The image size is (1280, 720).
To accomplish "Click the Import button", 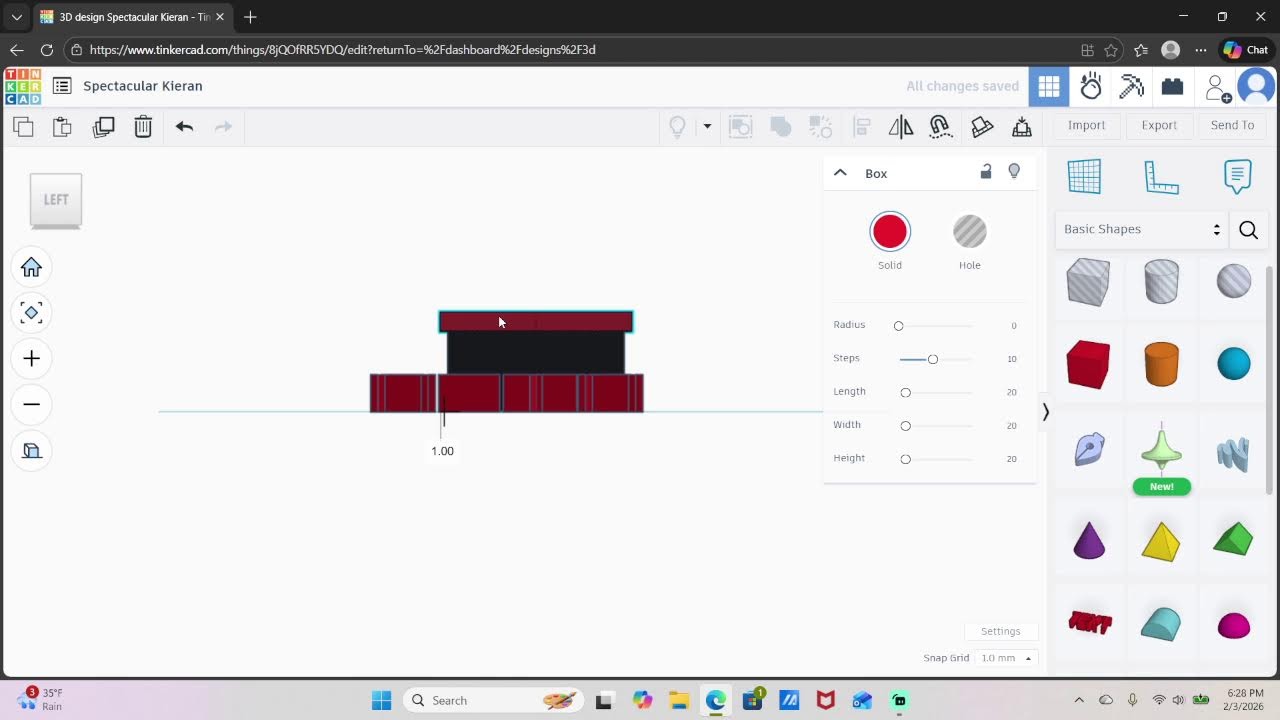I will [x=1086, y=125].
